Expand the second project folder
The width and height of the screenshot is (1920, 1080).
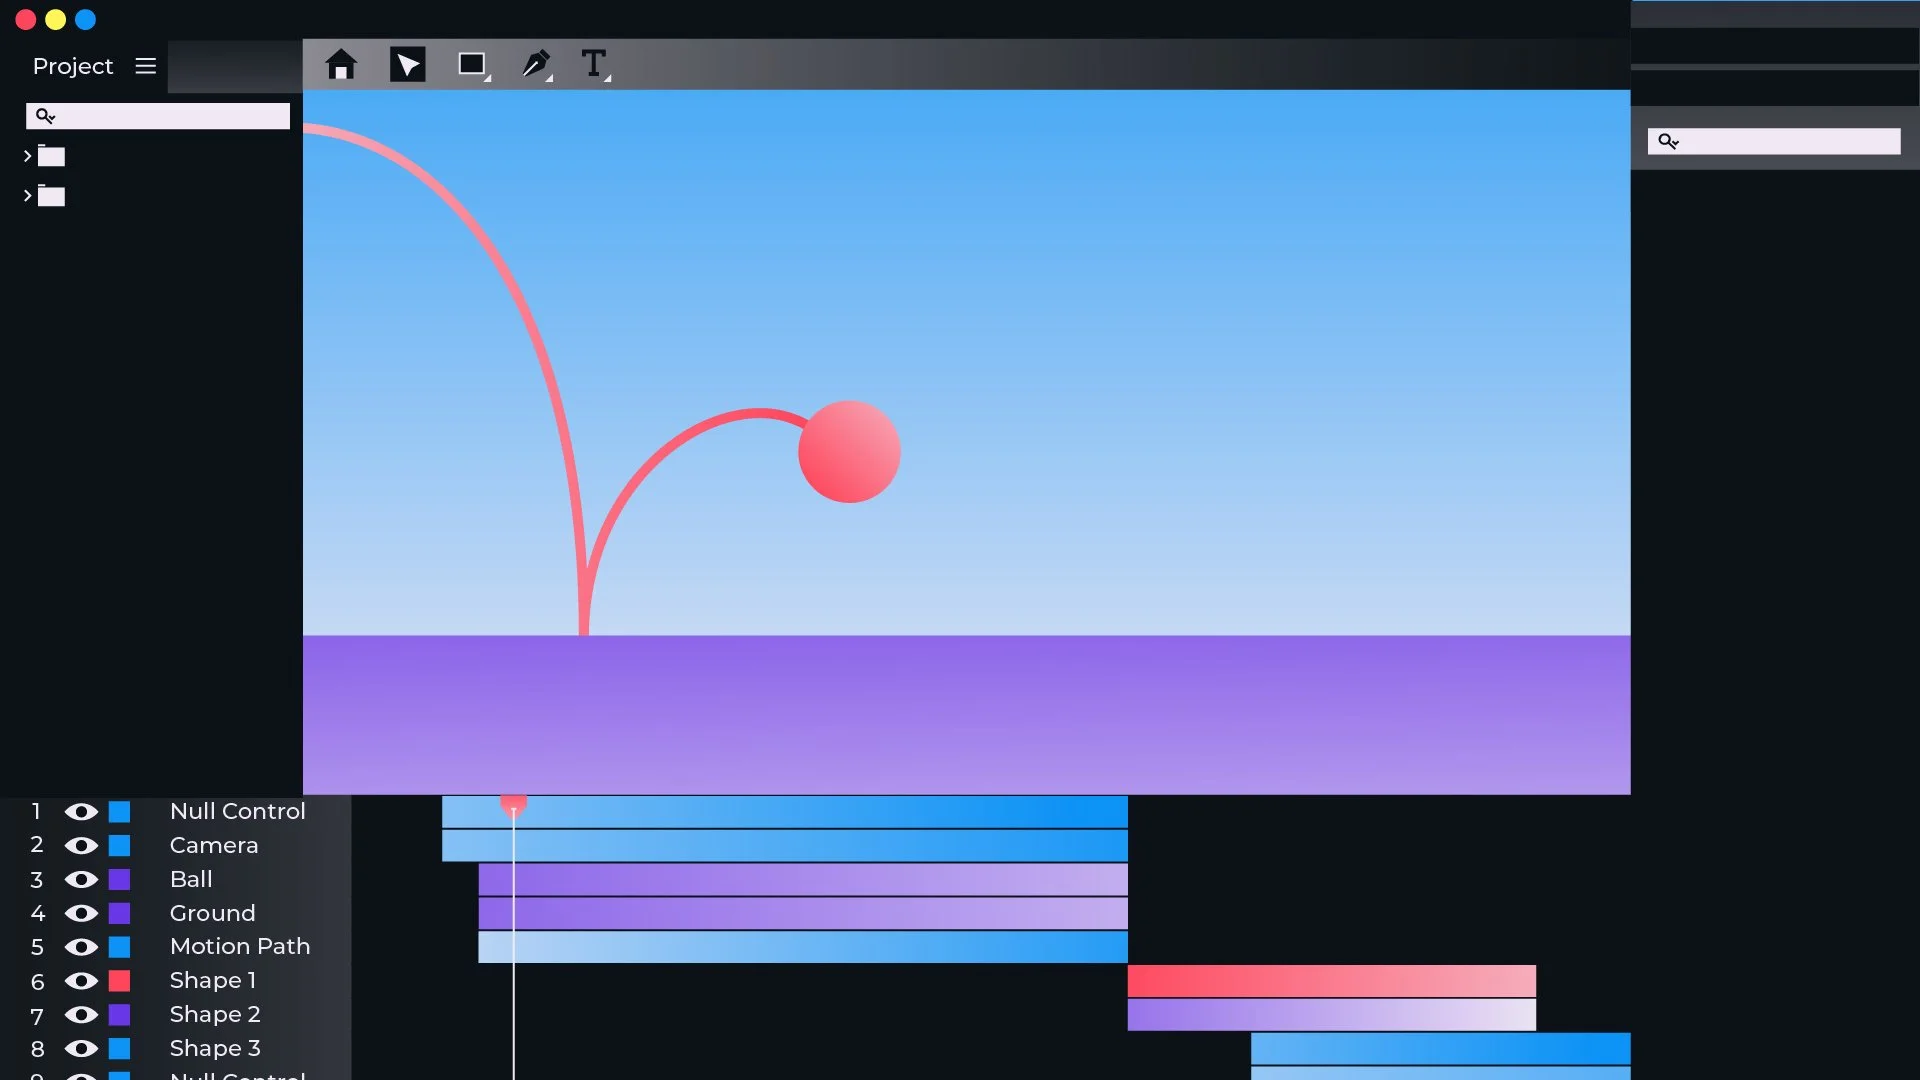(28, 196)
